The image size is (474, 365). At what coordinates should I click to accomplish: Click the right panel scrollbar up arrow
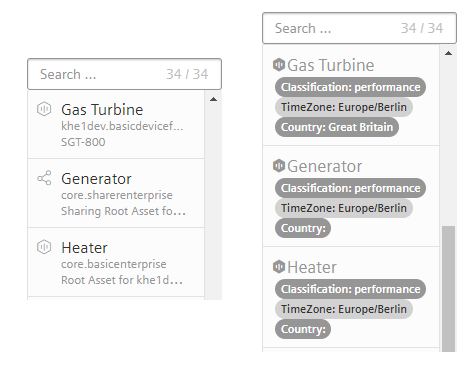pos(448,53)
